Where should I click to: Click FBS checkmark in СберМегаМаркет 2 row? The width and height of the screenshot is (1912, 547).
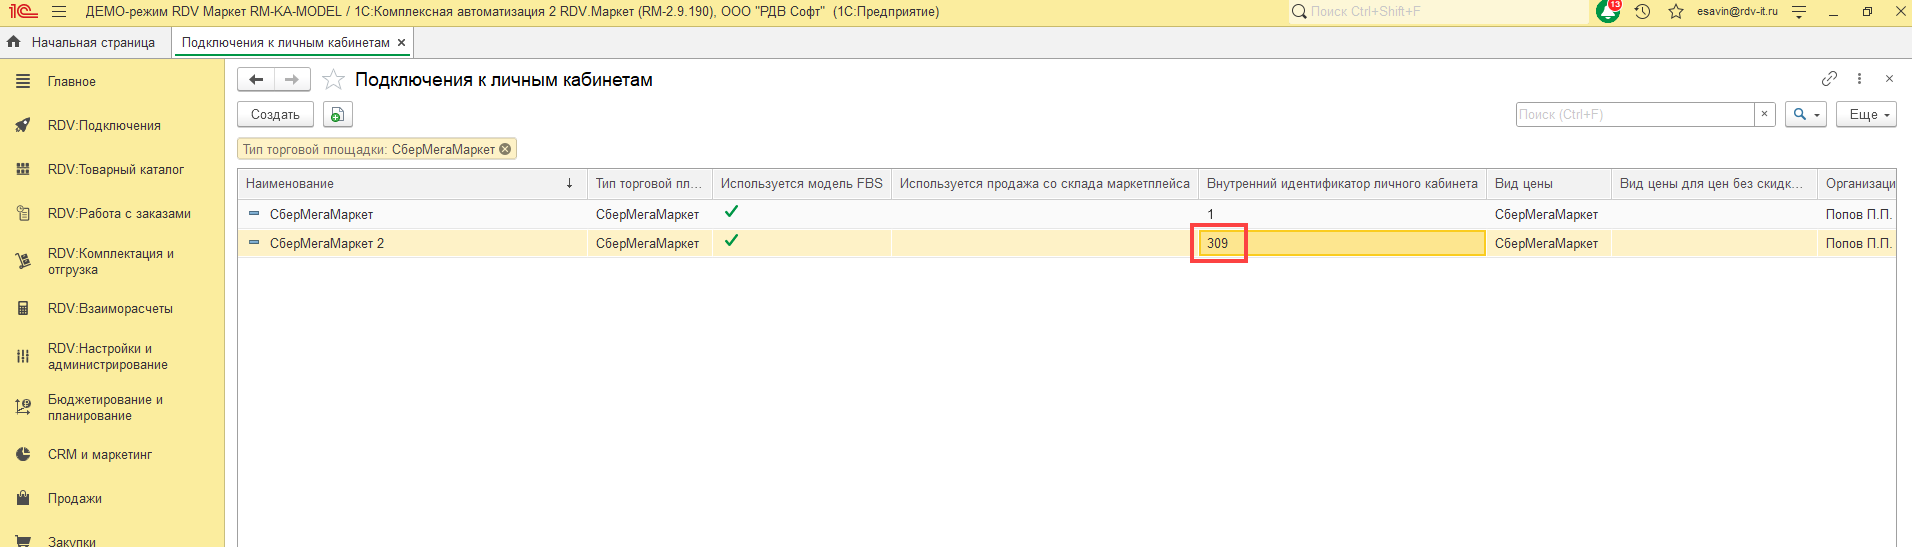[732, 240]
